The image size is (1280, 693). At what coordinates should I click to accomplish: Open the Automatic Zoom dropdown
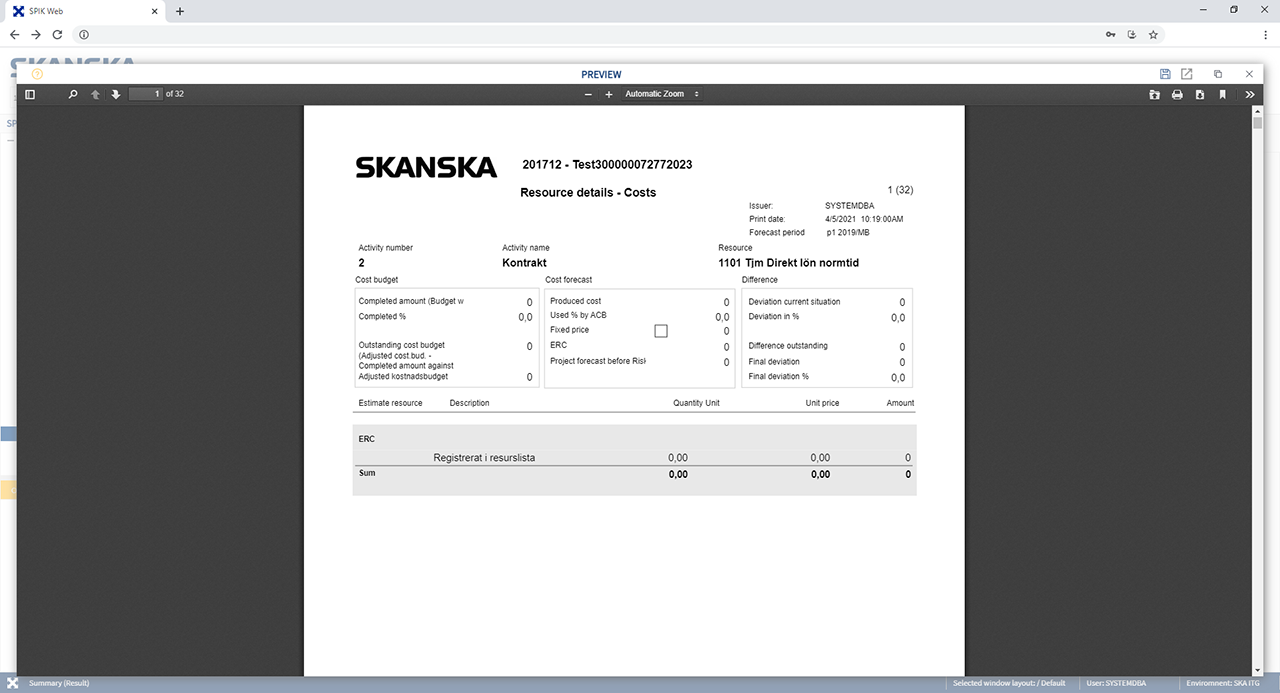point(661,94)
